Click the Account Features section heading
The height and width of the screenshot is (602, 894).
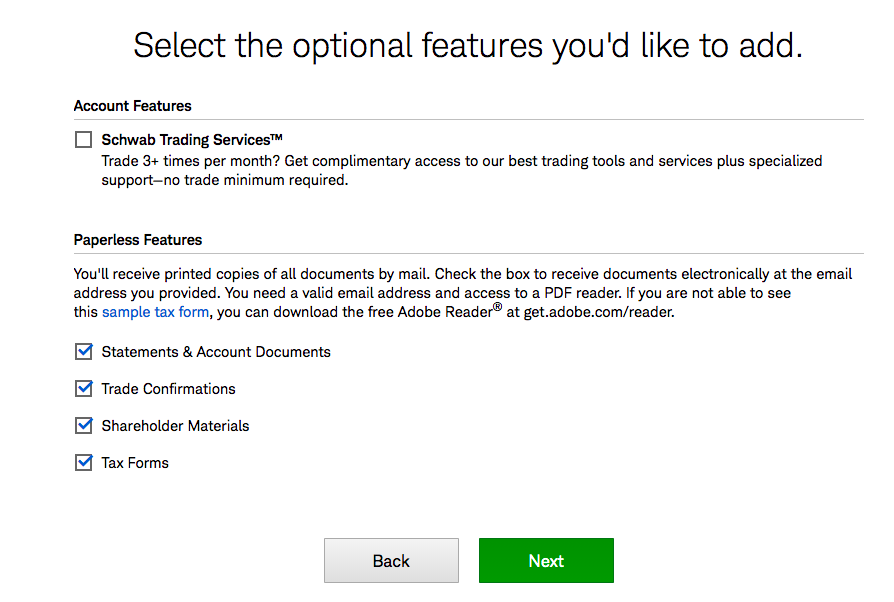[x=132, y=106]
